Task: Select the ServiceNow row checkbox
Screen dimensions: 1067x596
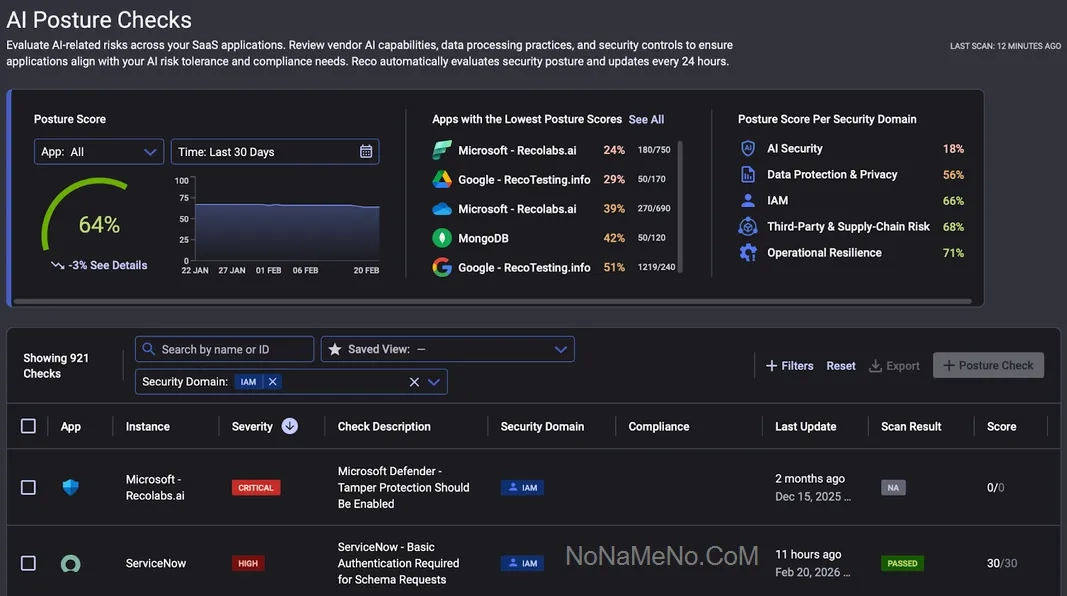Action: (28, 563)
